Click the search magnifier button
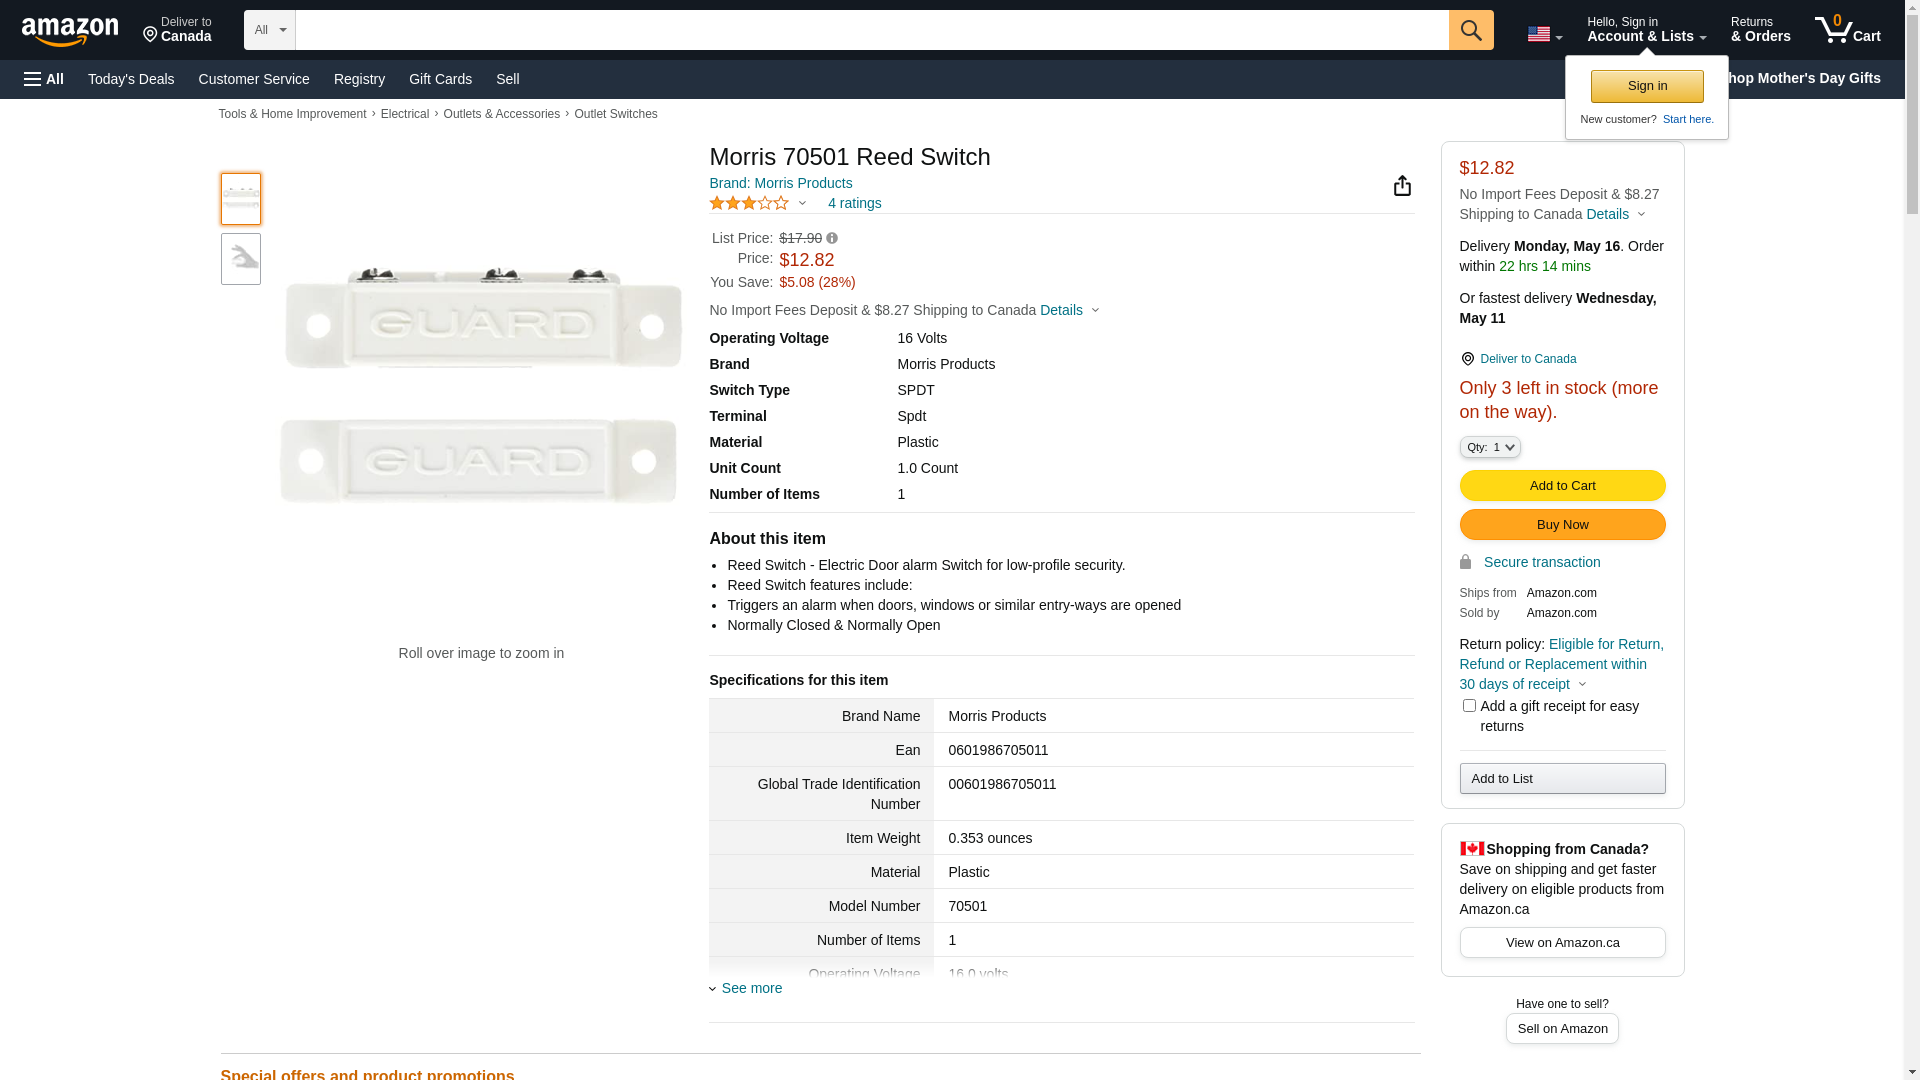The height and width of the screenshot is (1080, 1920). pyautogui.click(x=1470, y=30)
